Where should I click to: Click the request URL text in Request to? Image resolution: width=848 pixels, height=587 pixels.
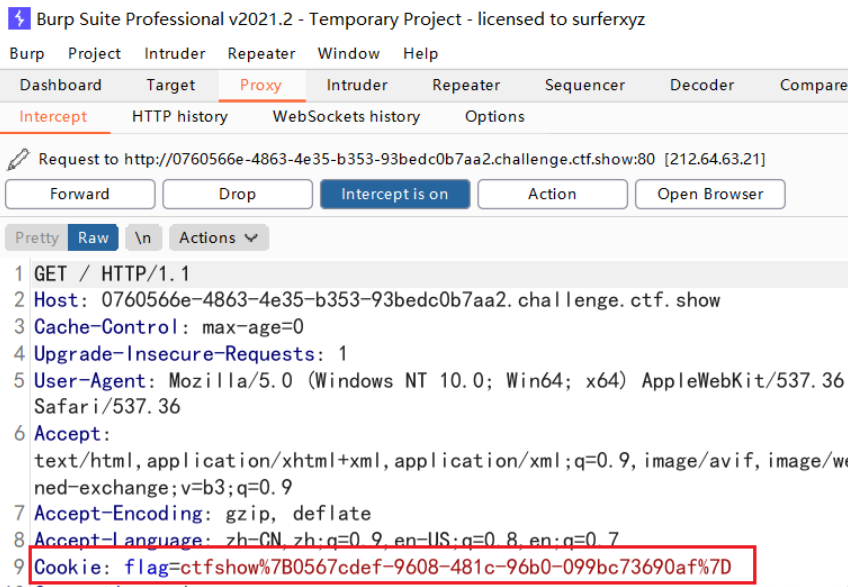(x=389, y=160)
